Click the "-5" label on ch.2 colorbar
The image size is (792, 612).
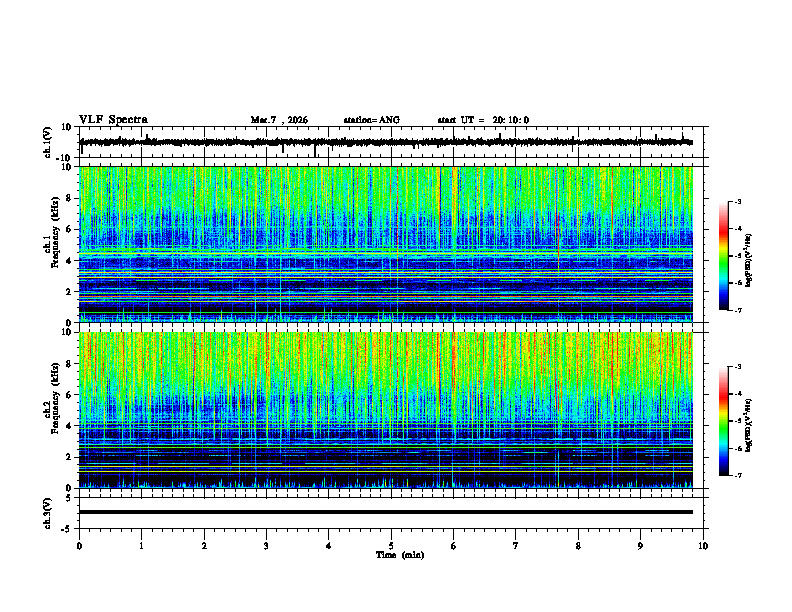click(738, 421)
